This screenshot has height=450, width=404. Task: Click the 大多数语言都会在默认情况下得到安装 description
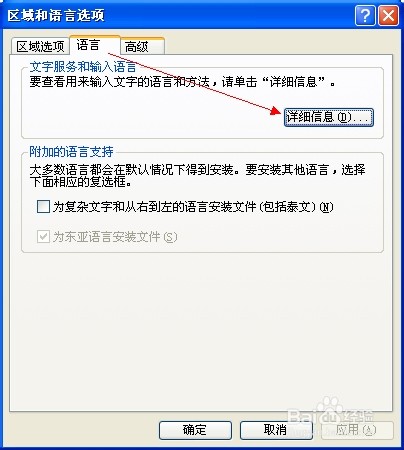click(x=135, y=170)
